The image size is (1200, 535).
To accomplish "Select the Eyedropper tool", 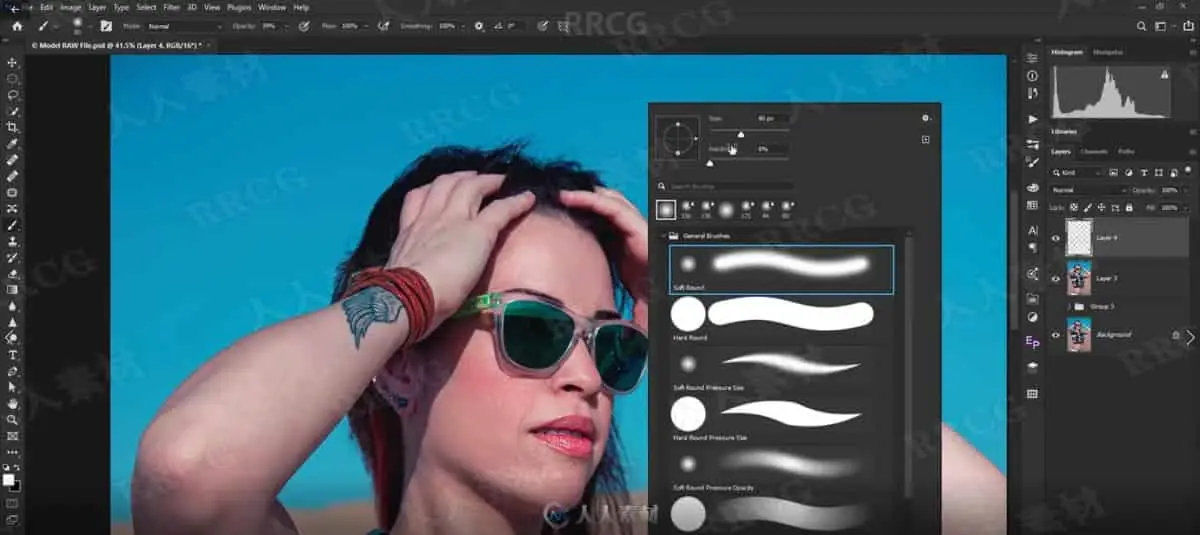I will pyautogui.click(x=13, y=143).
